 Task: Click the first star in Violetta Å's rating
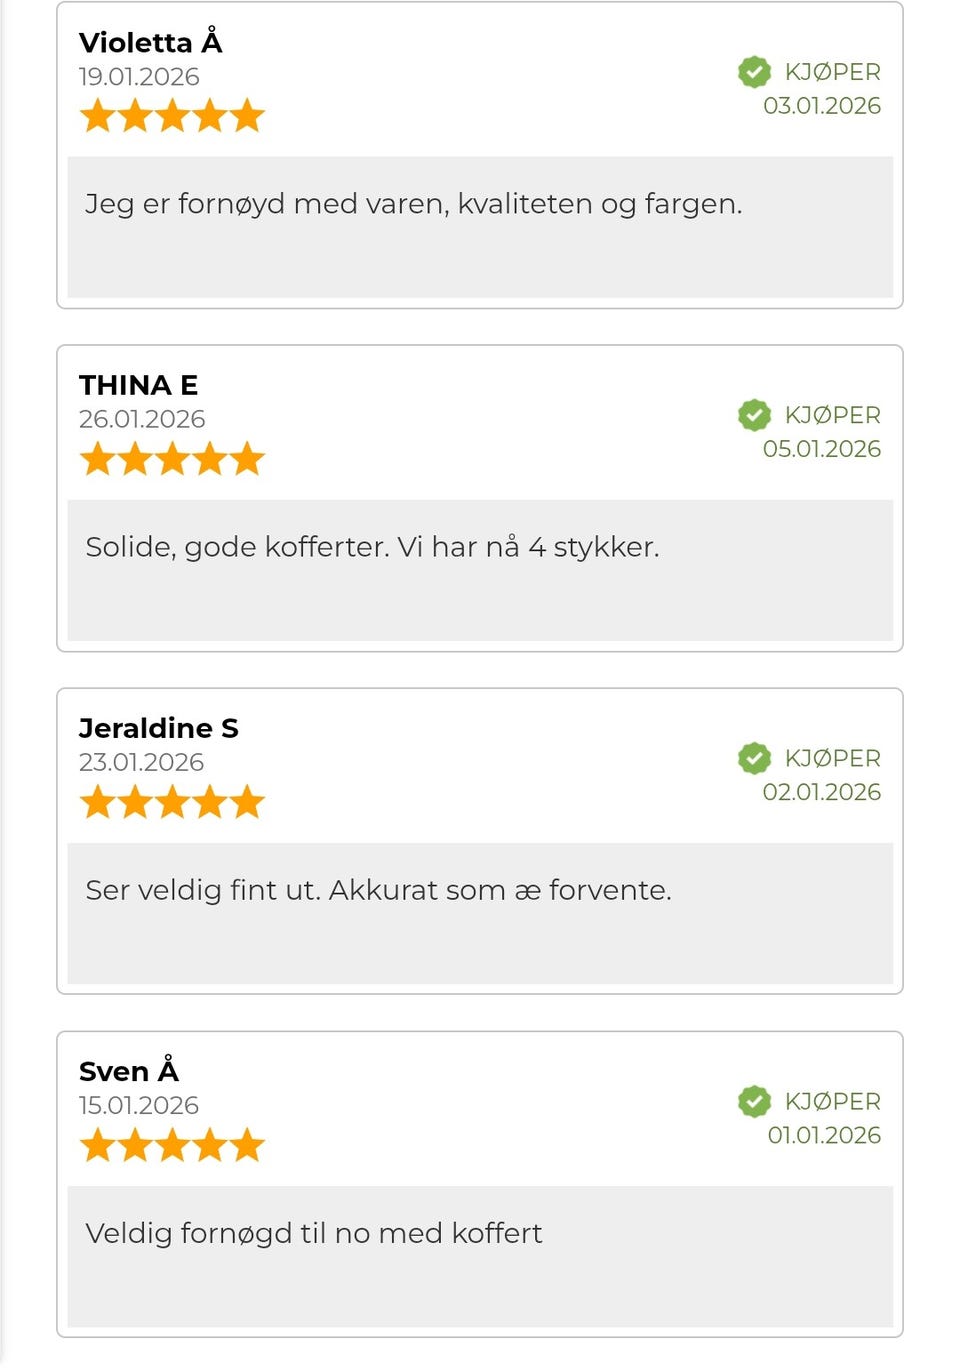point(98,116)
